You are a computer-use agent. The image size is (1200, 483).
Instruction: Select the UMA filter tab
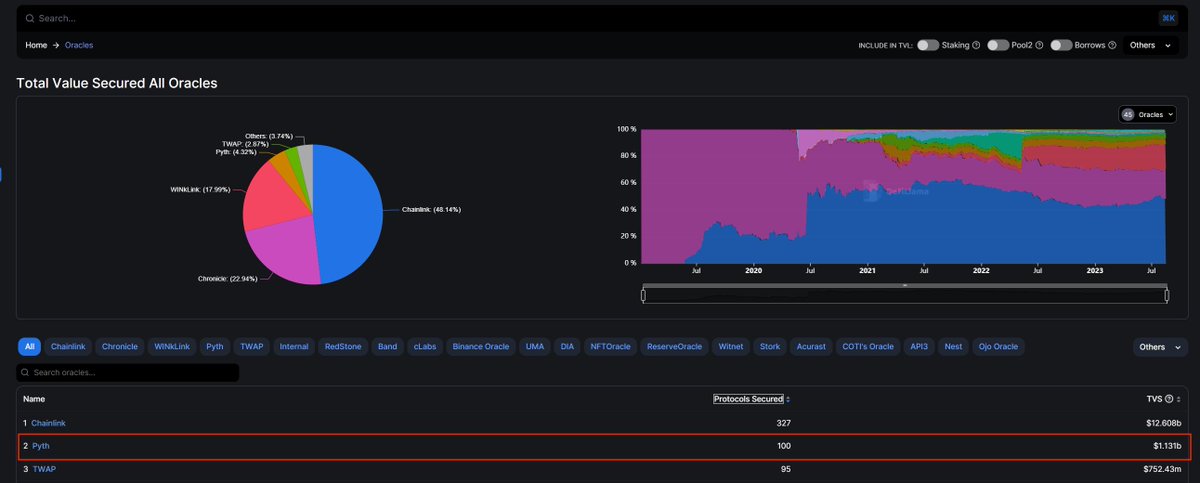click(534, 347)
